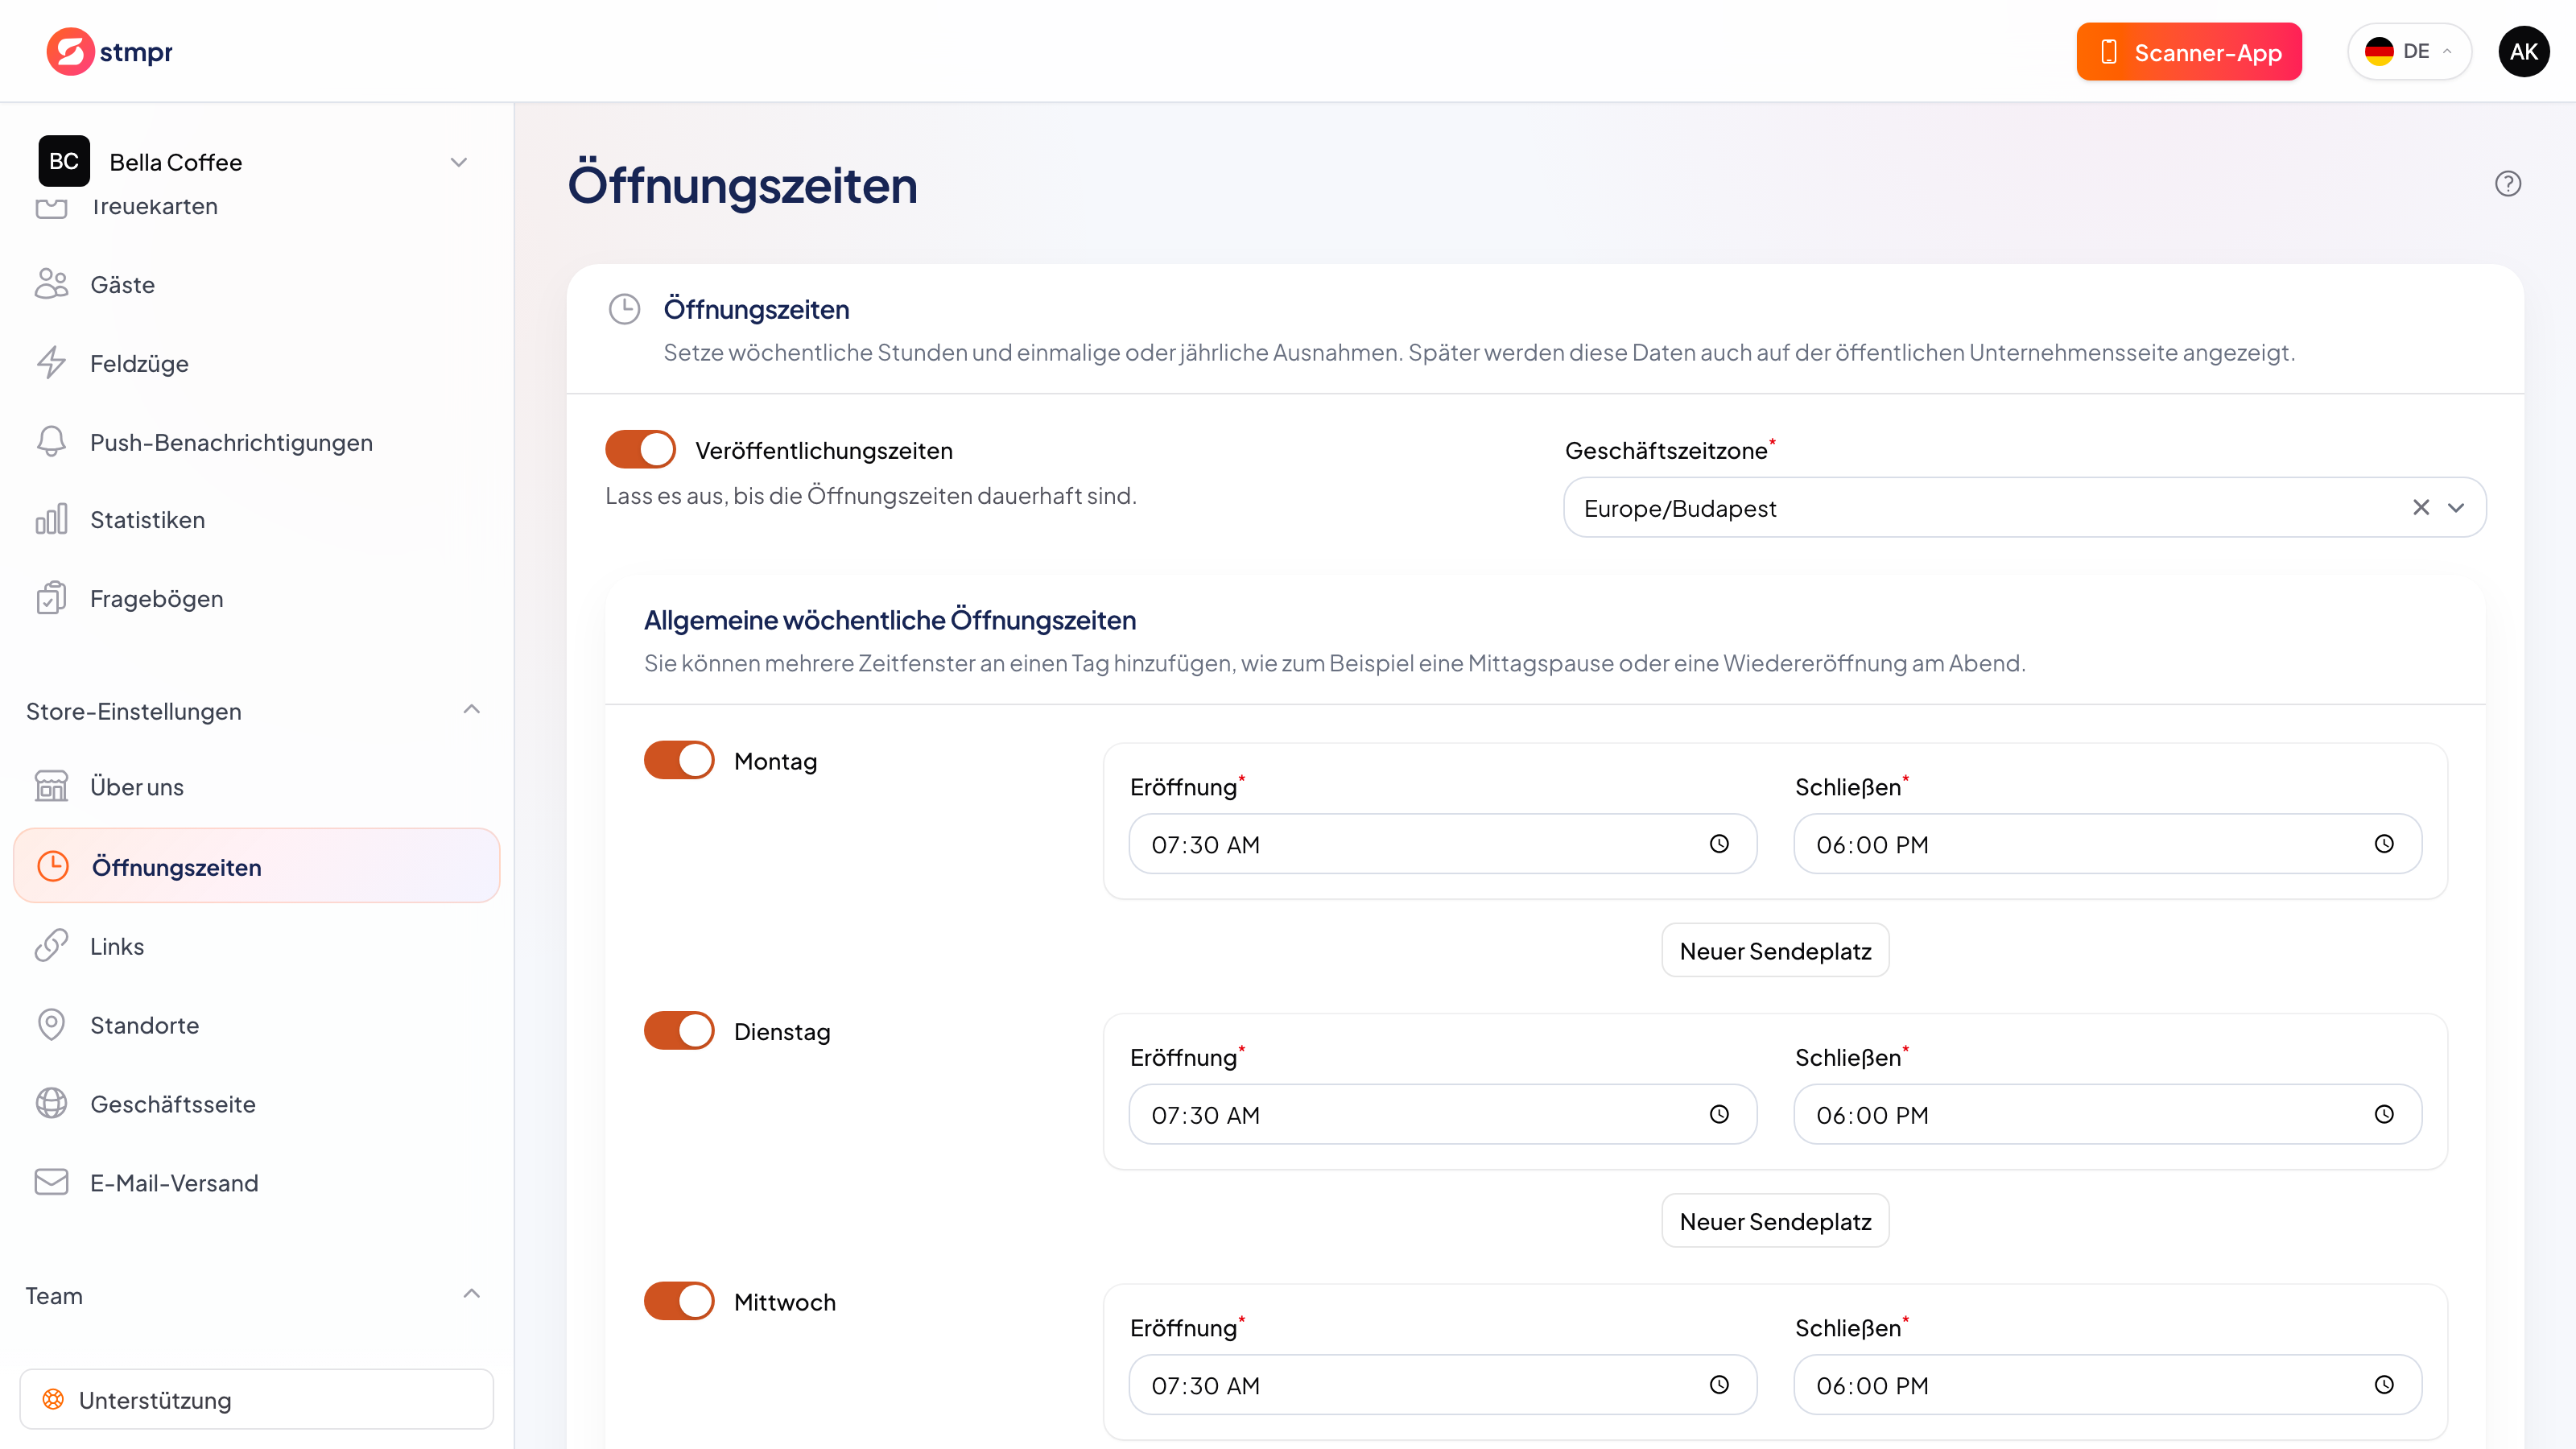Click the Gäste people icon

(51, 284)
